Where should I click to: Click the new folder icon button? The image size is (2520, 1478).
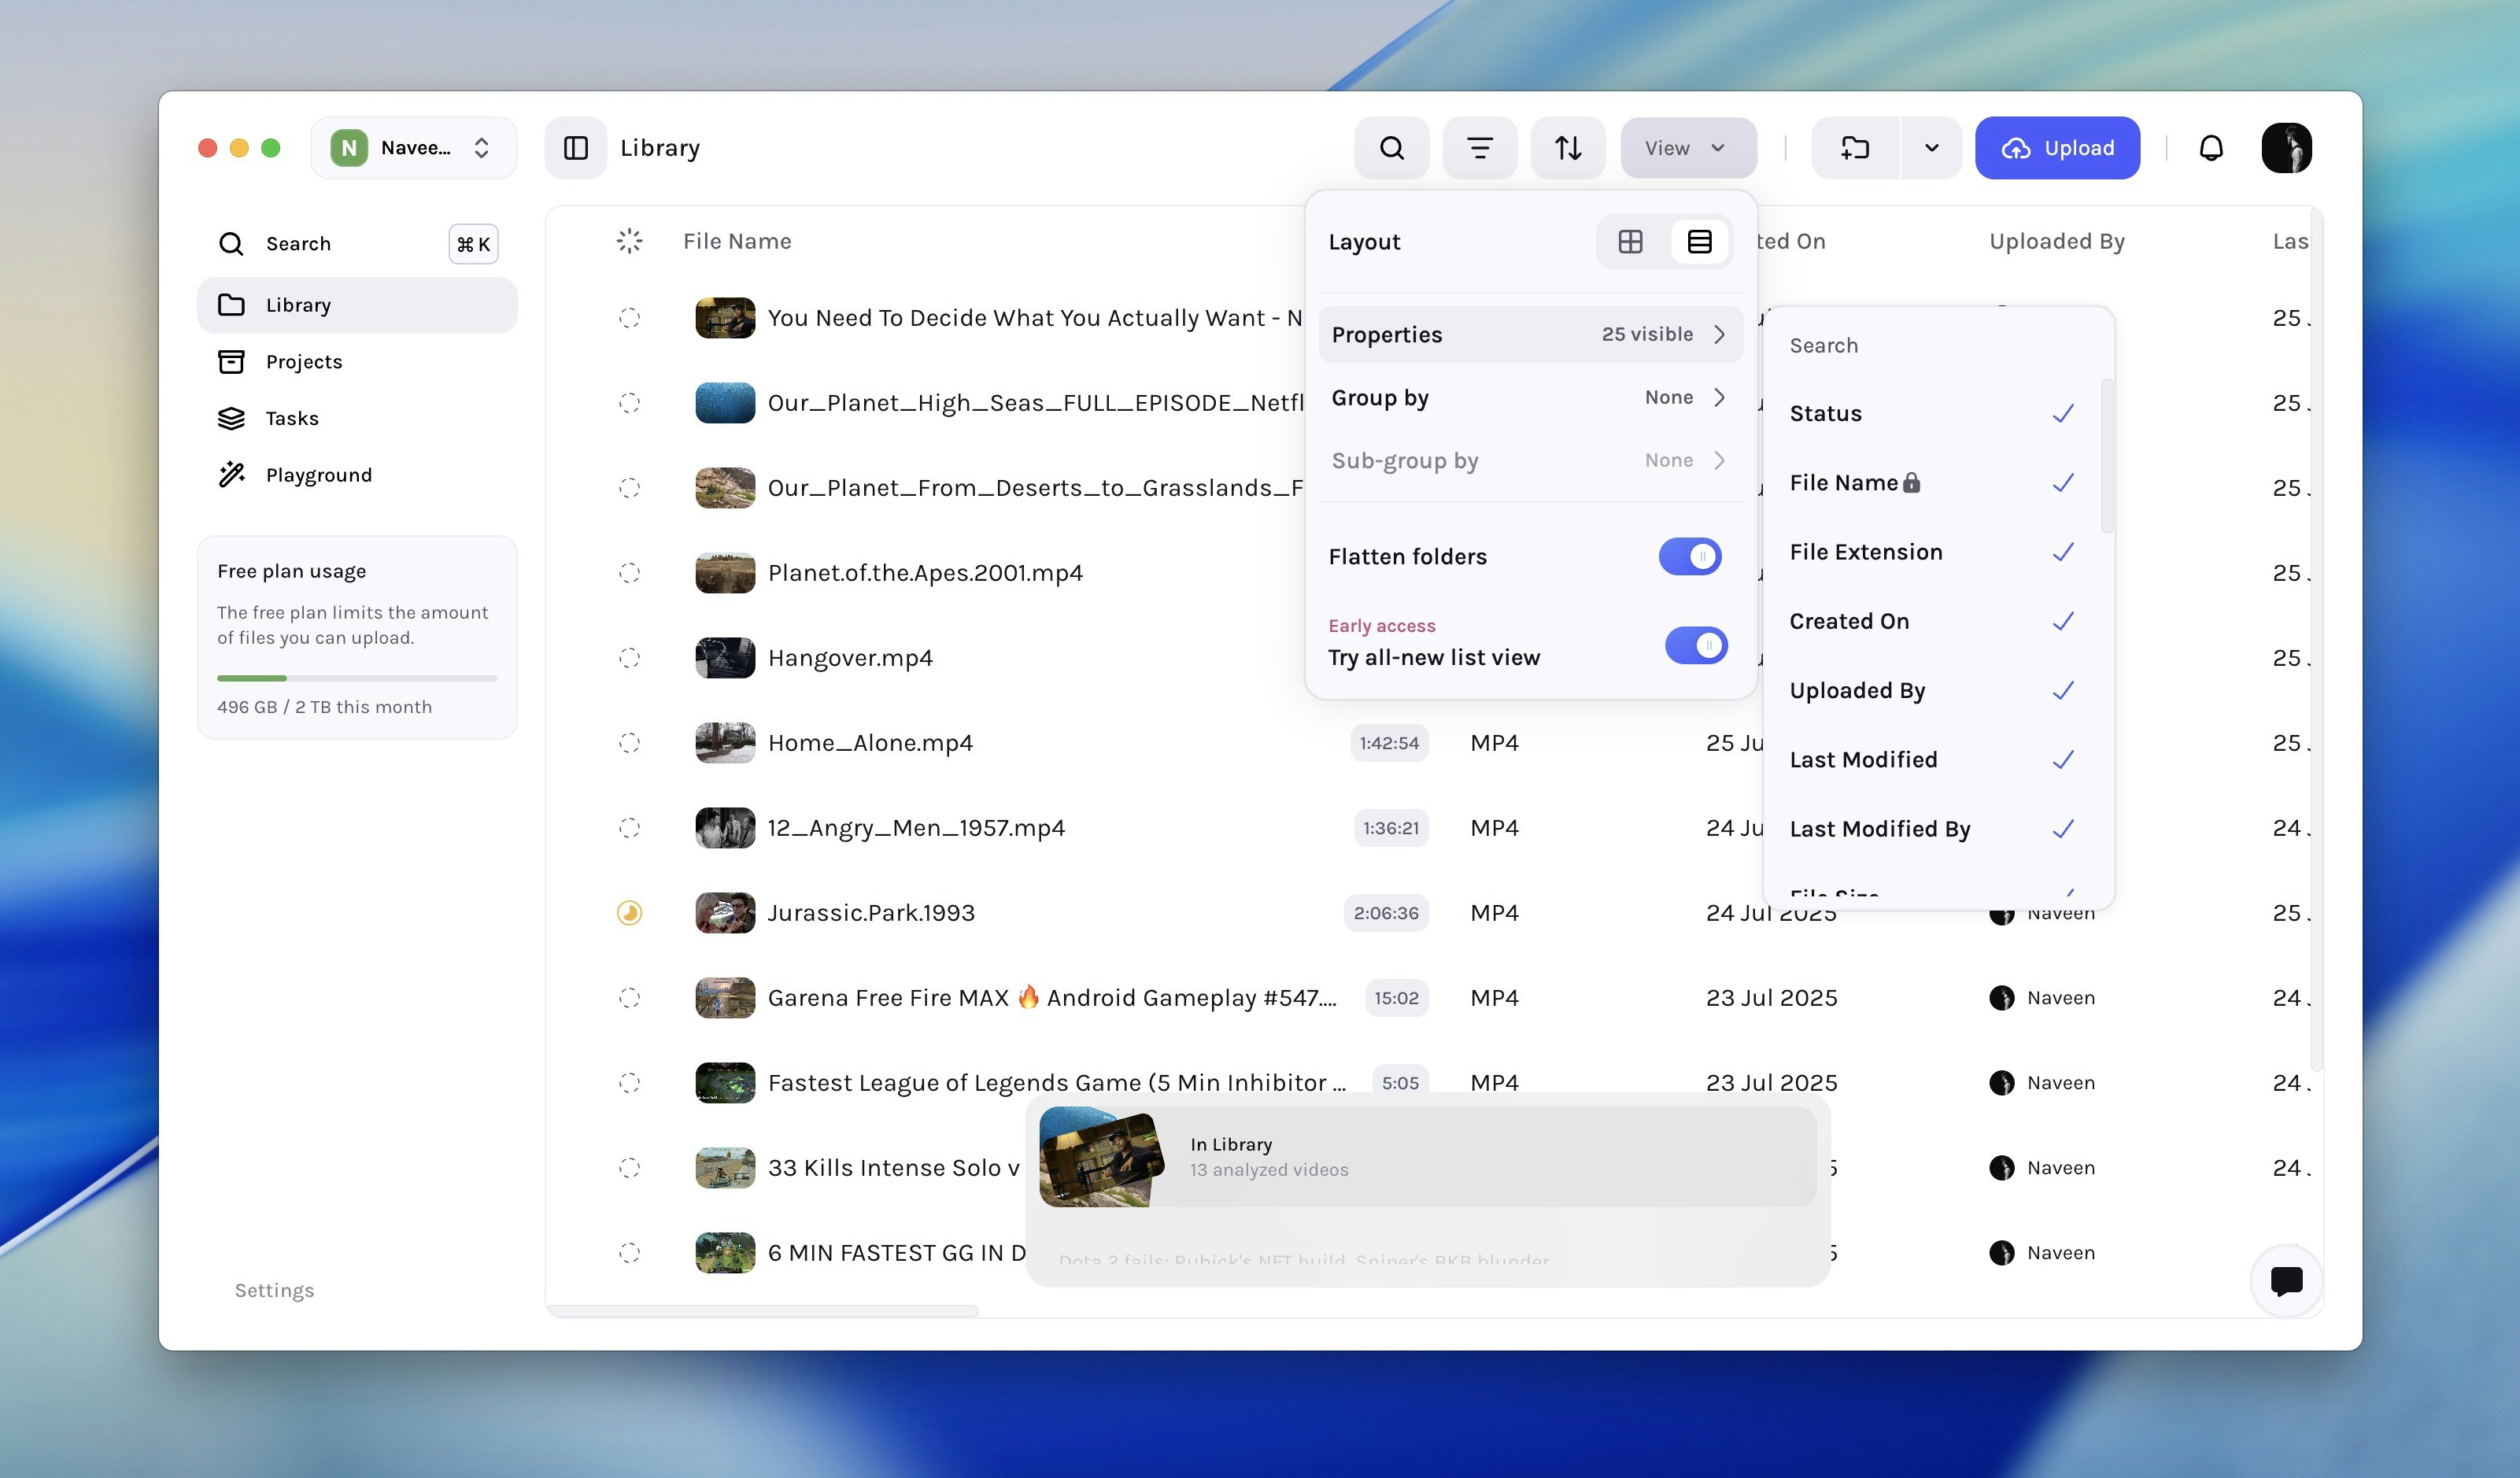pos(1855,148)
